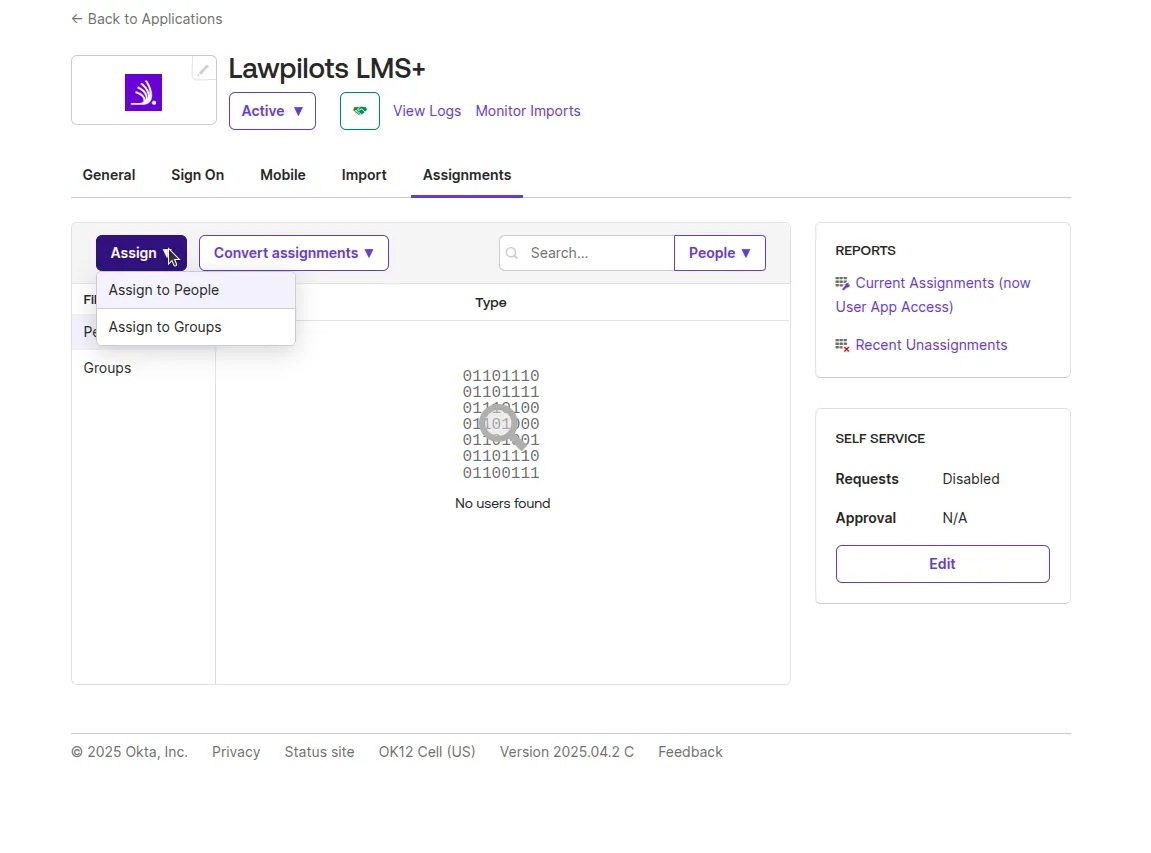Open the Active status dropdown
1151x853 pixels.
[272, 111]
